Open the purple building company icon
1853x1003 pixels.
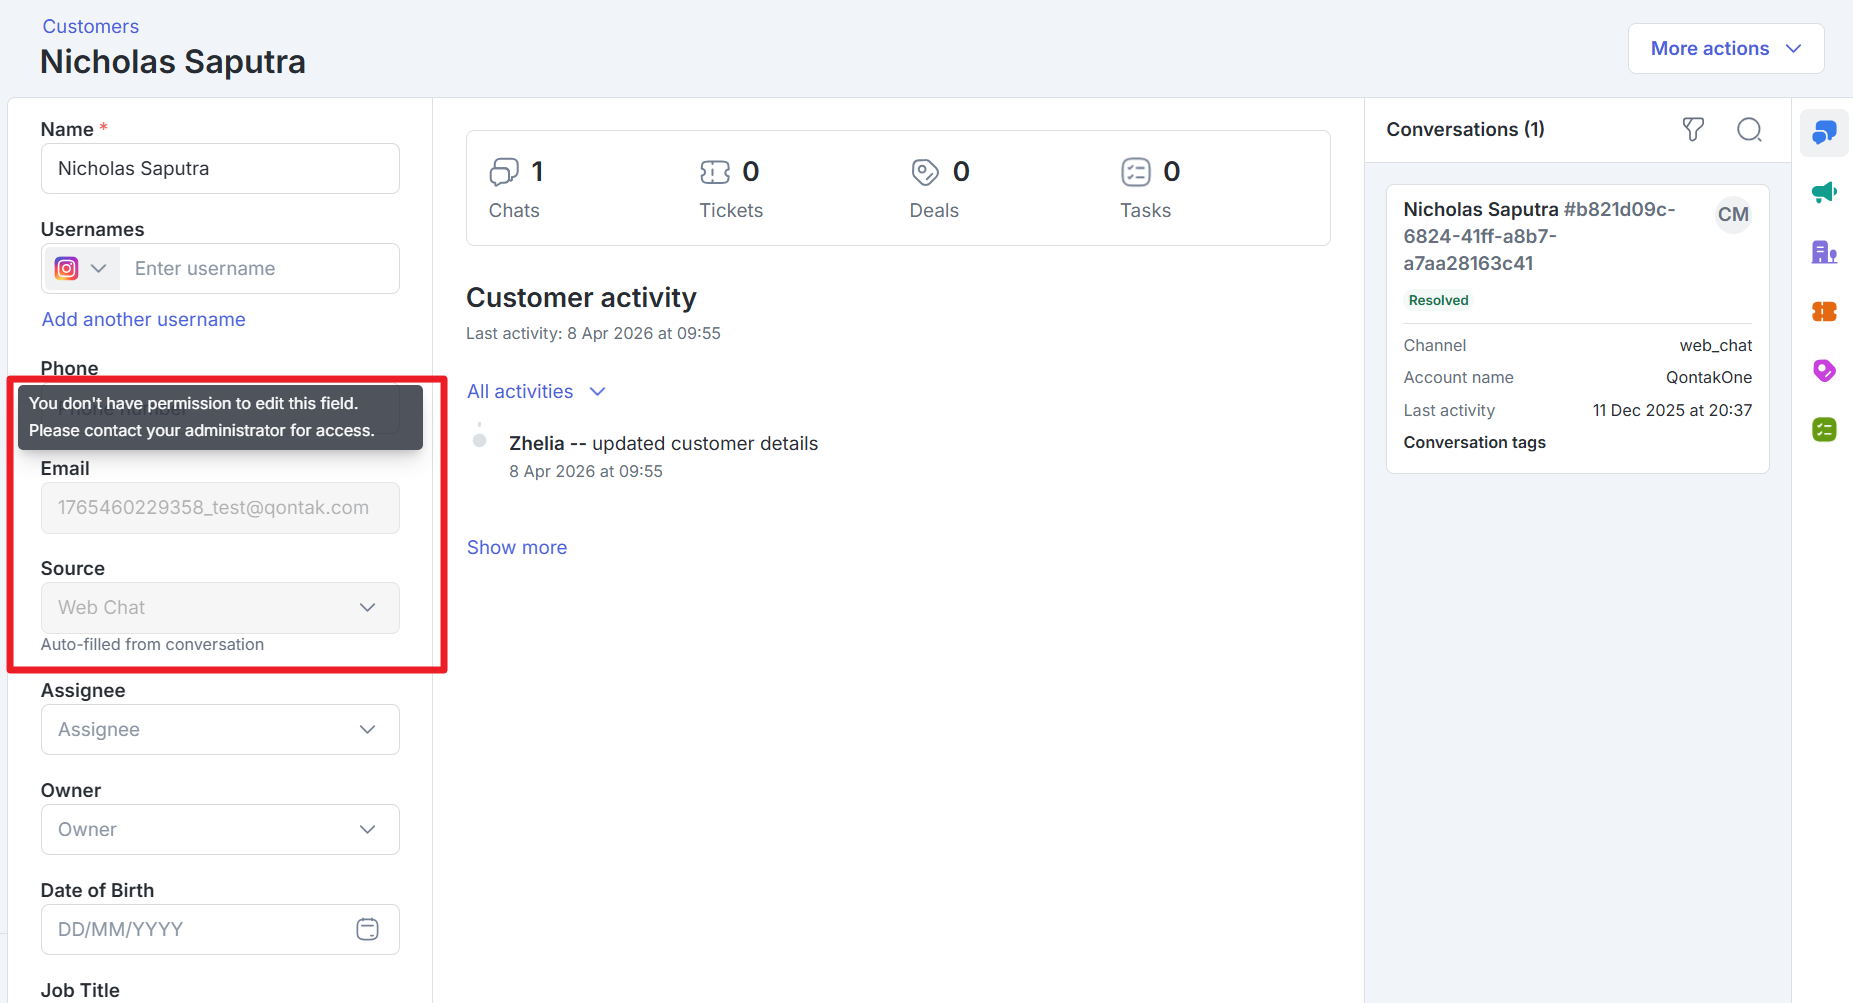pos(1824,252)
